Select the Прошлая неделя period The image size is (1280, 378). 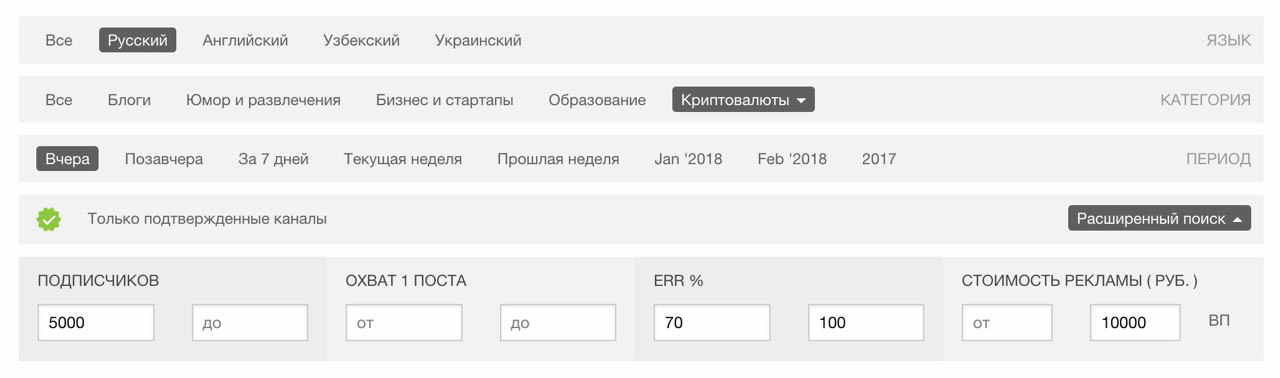click(558, 159)
